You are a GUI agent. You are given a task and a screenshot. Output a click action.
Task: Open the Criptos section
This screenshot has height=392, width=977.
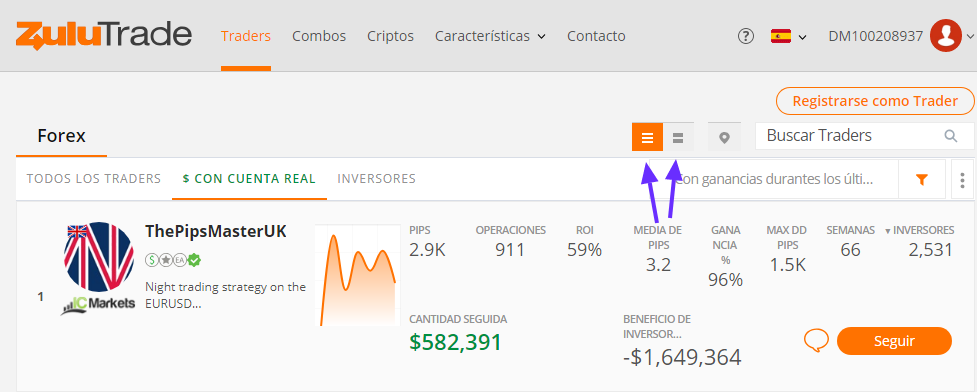click(x=390, y=36)
